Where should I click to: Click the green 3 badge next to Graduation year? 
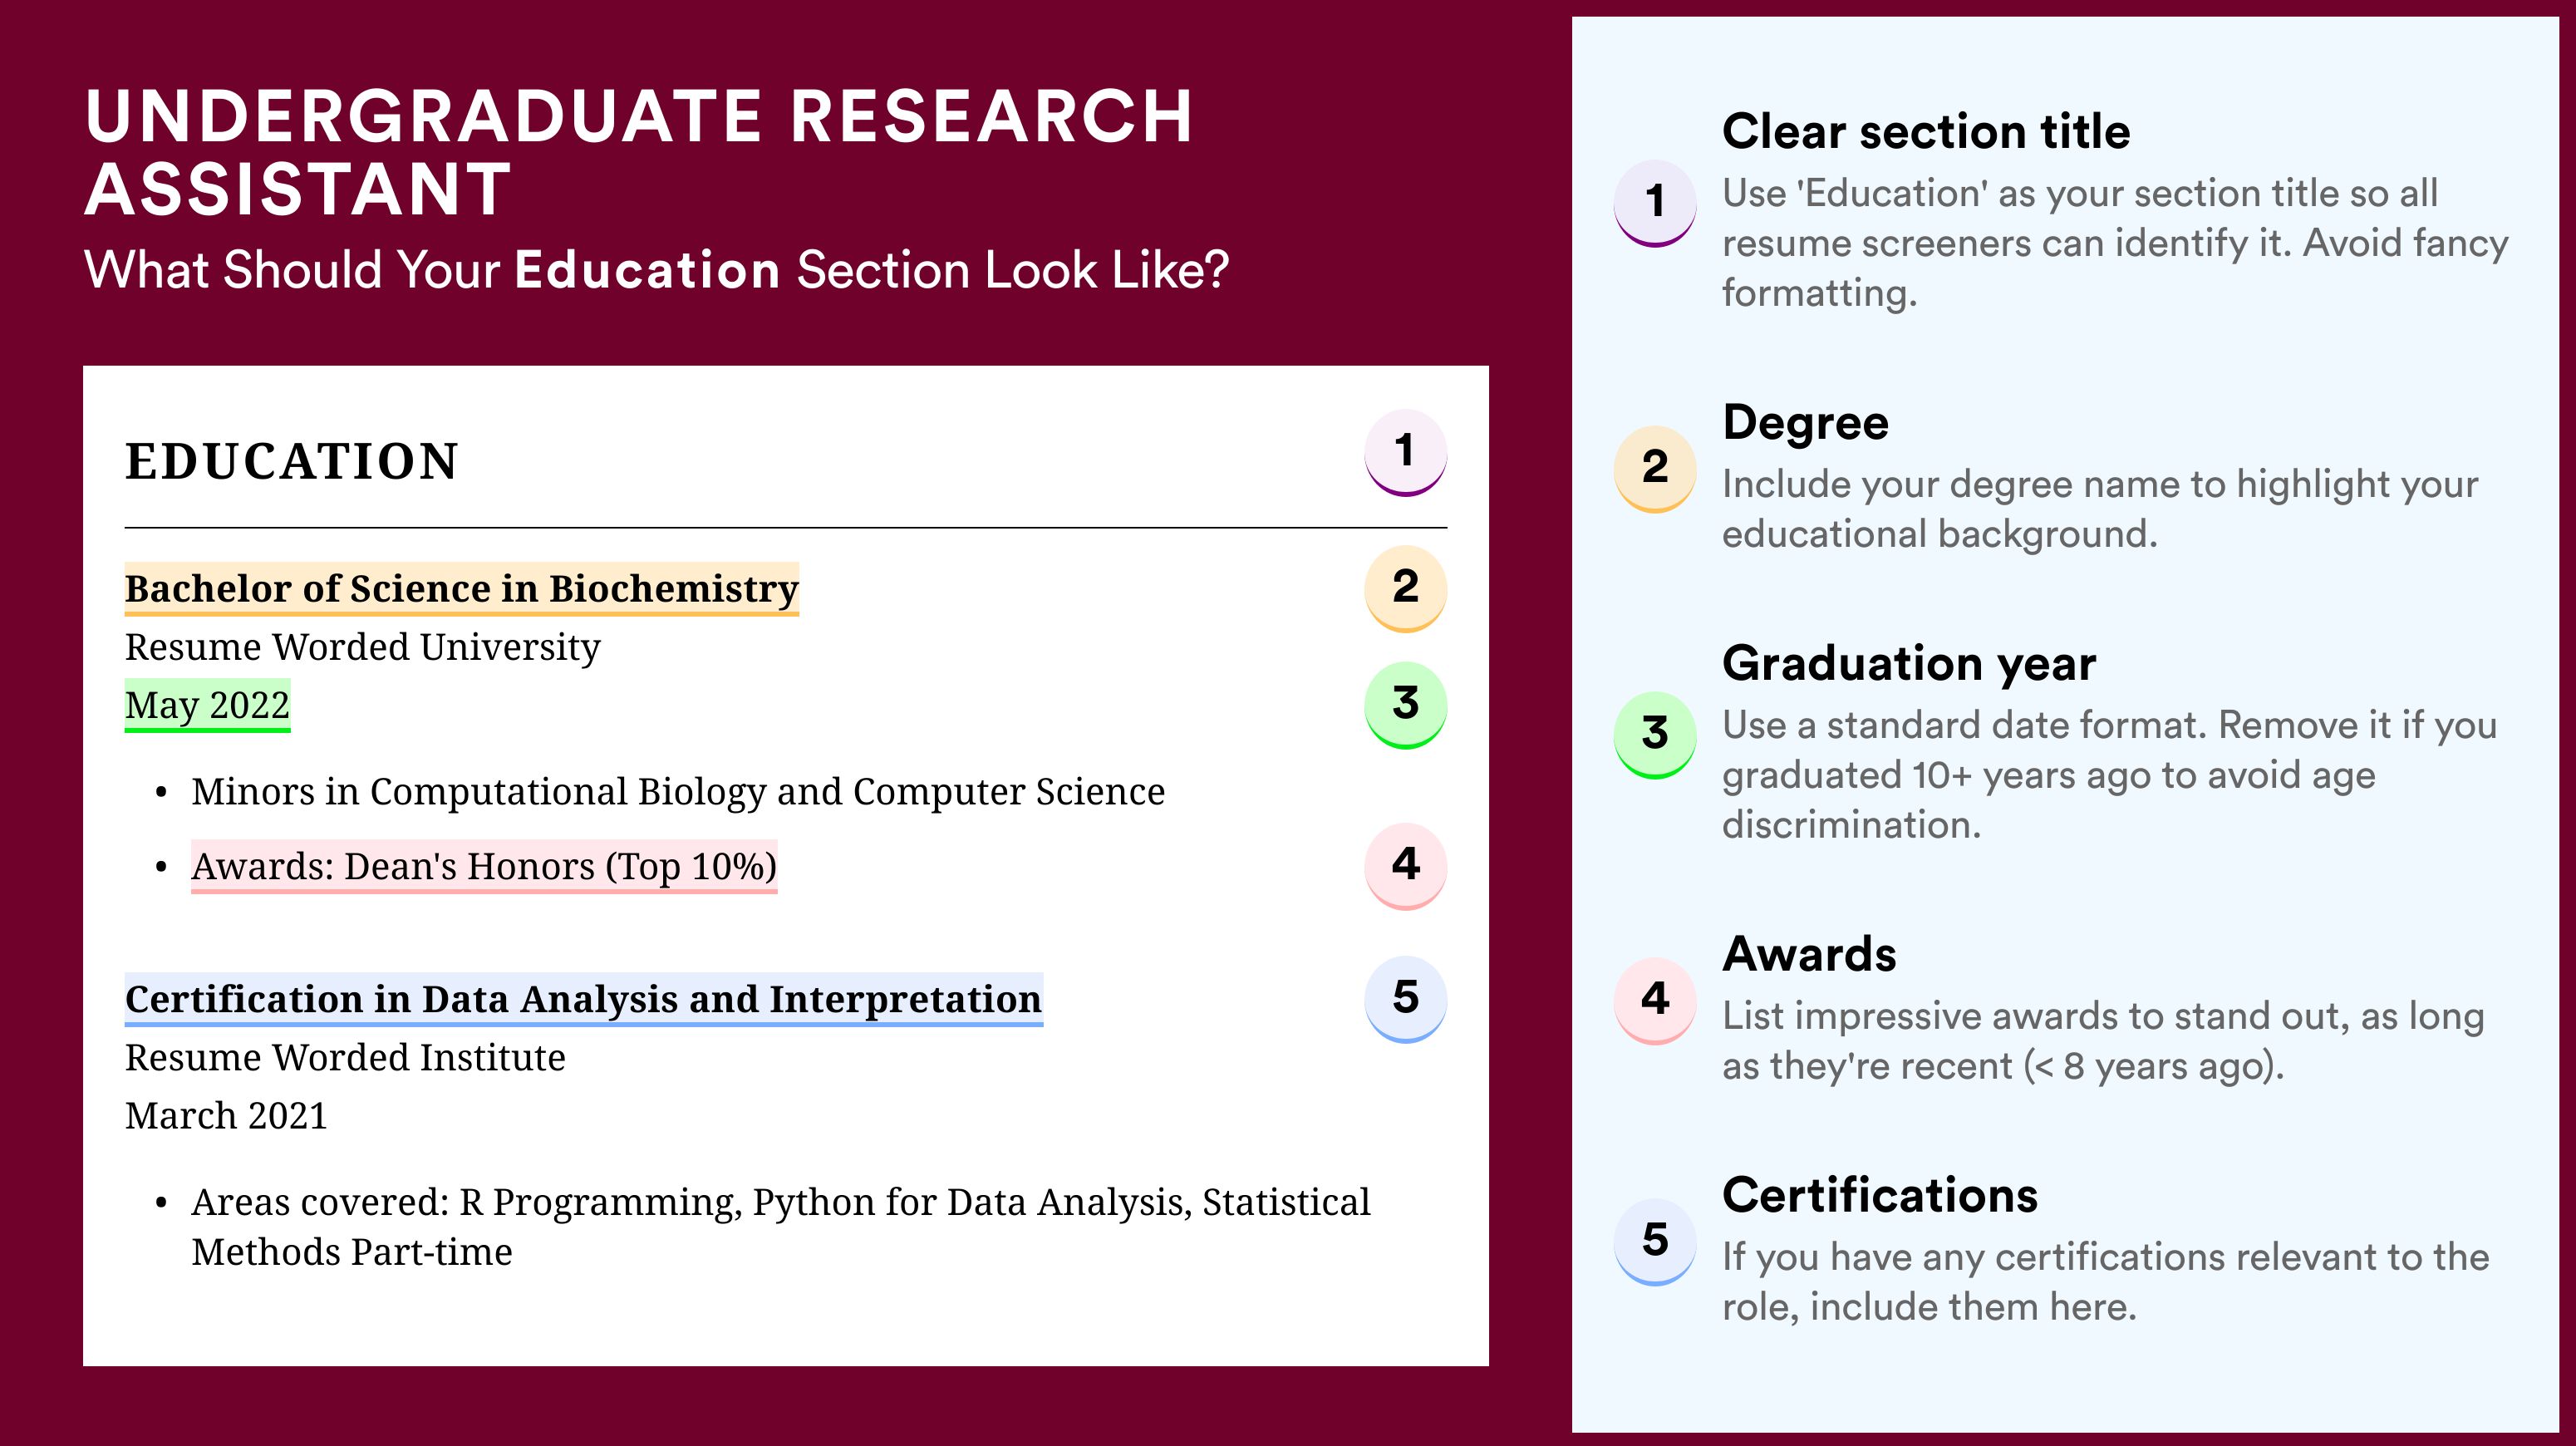[x=1654, y=735]
